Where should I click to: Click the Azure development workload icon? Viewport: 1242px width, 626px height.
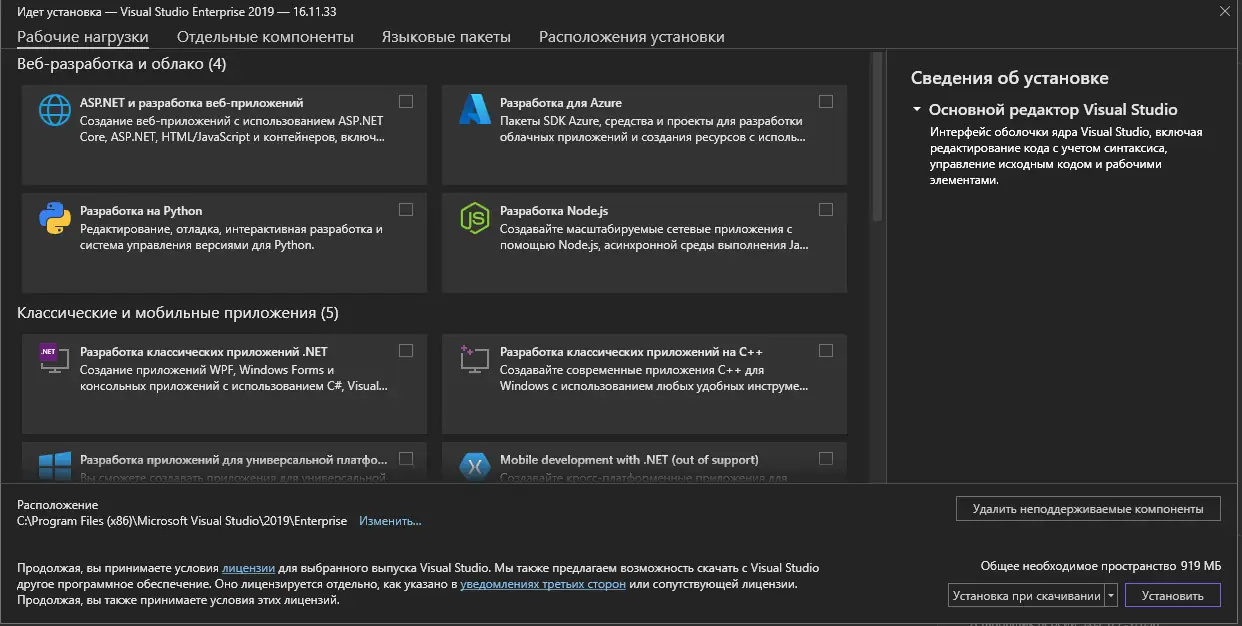(473, 110)
